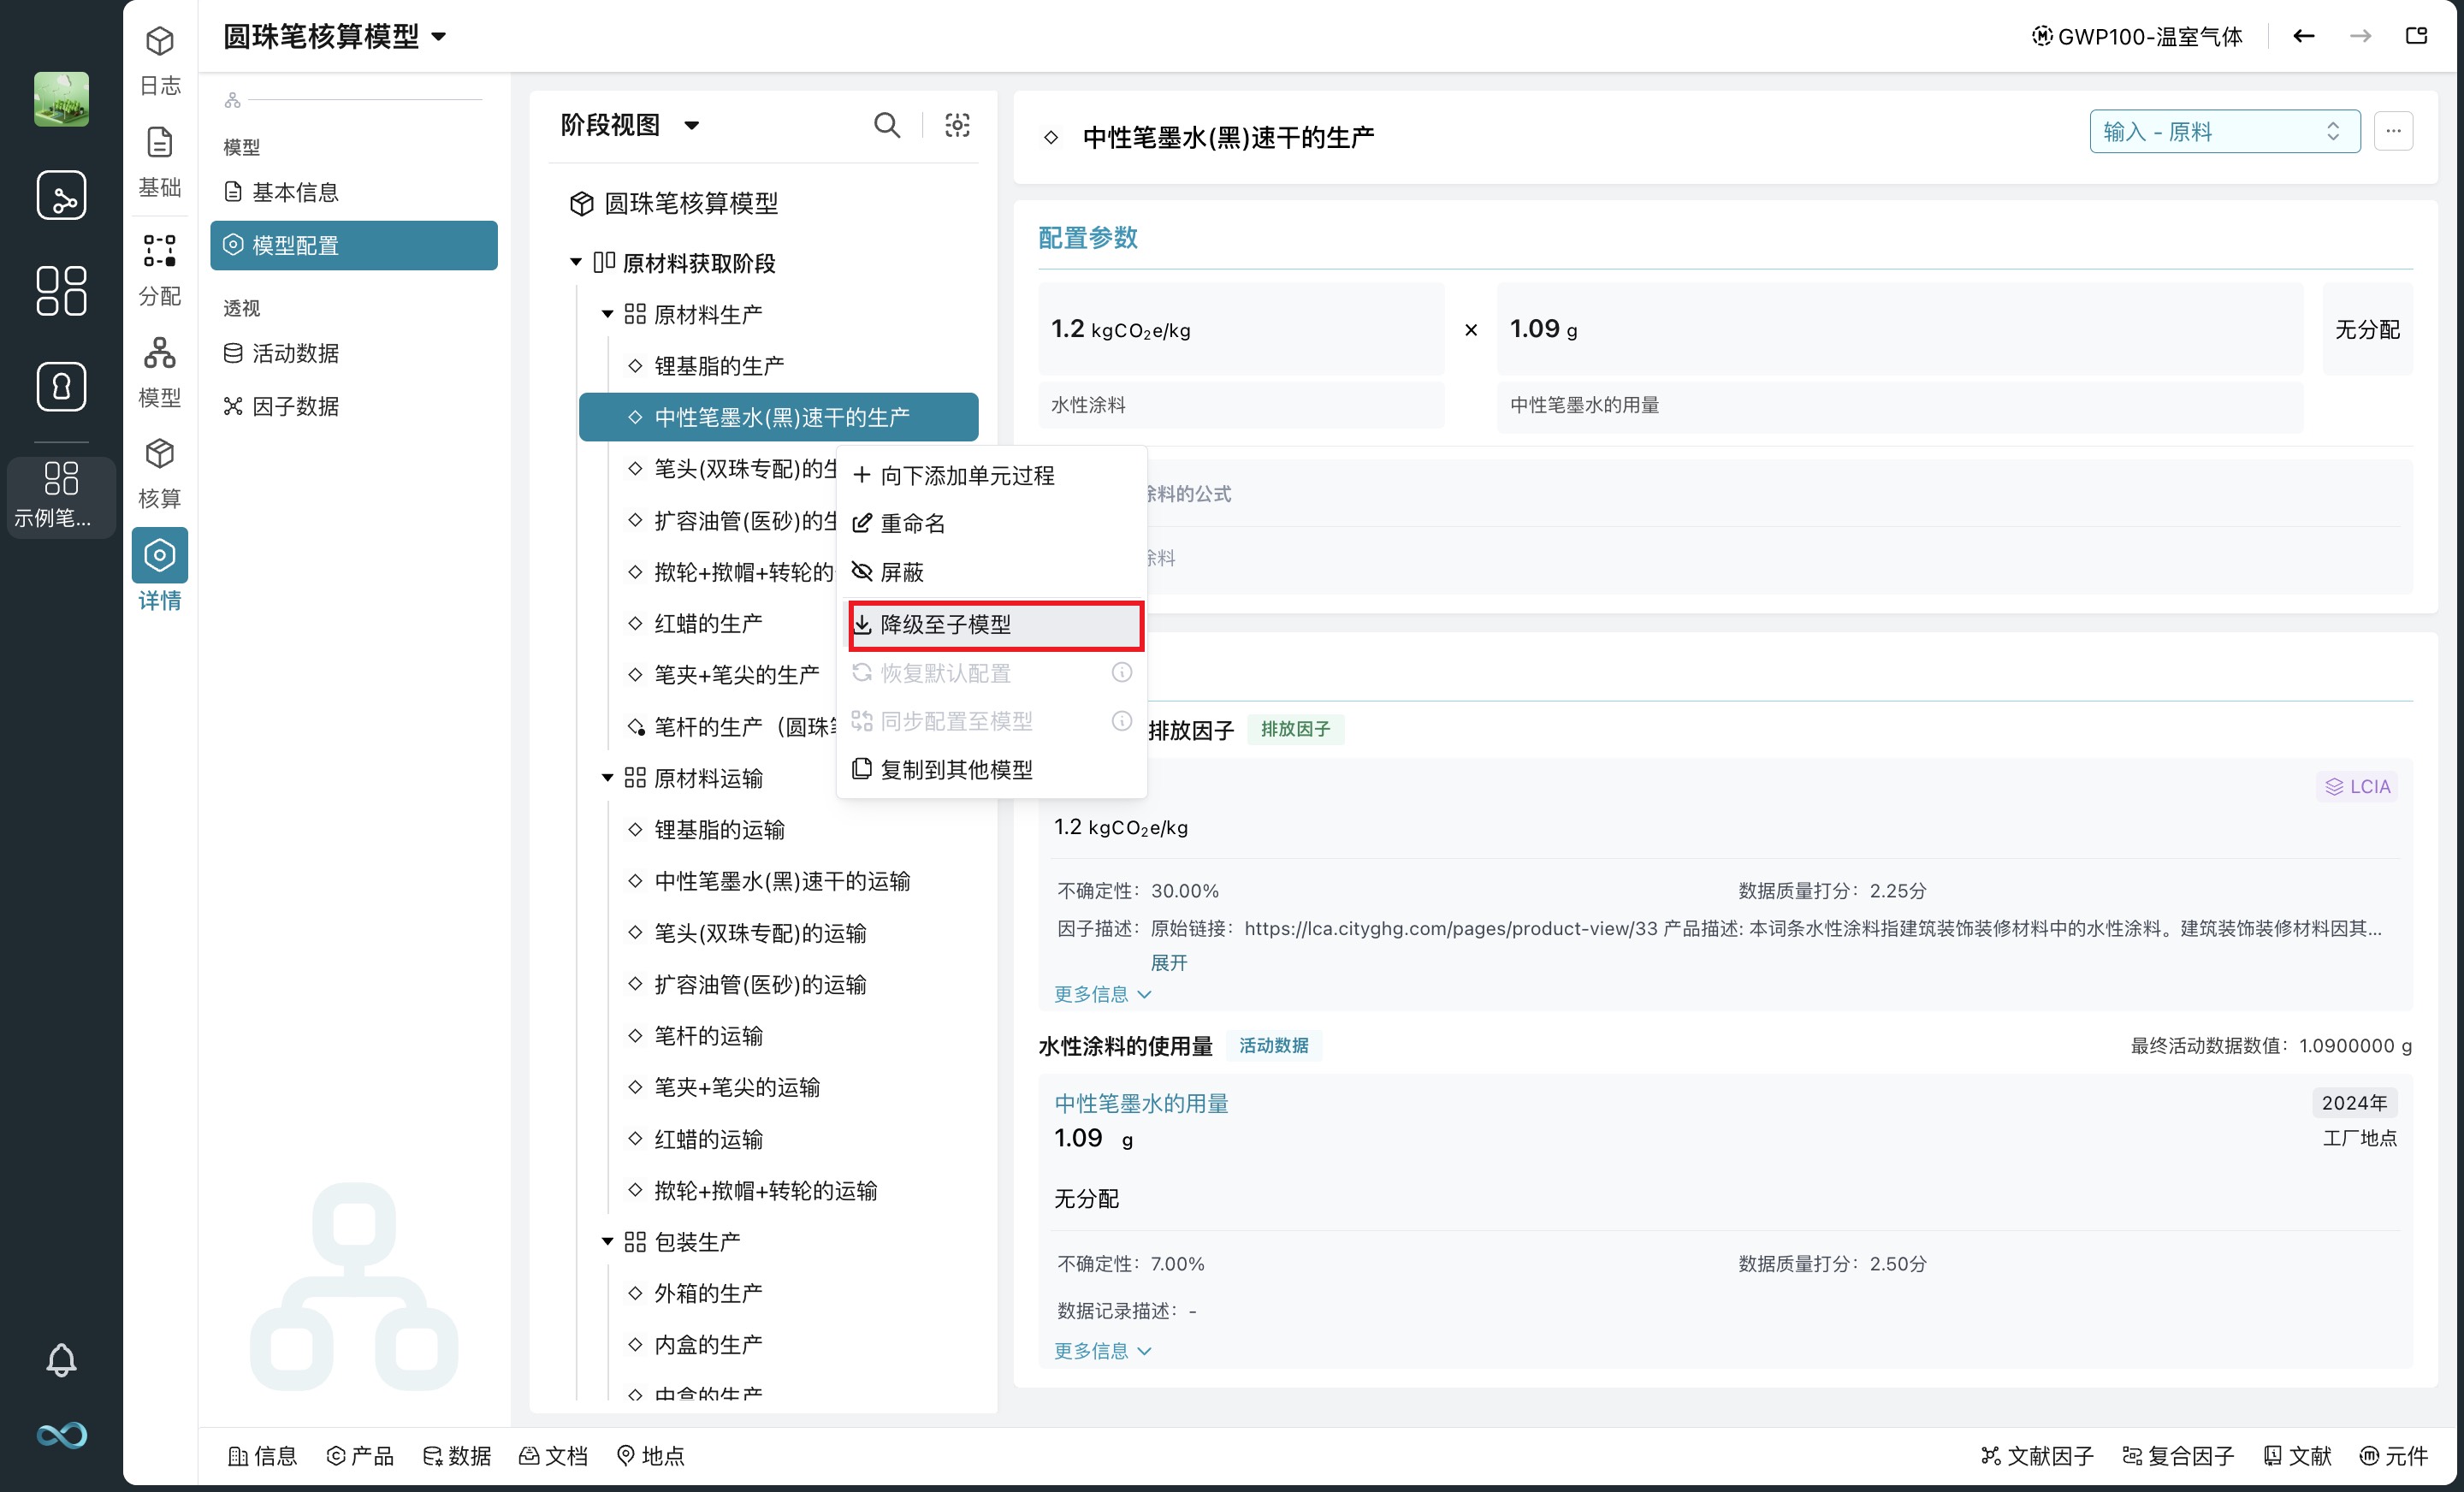Screen dimensions: 2464x1492
Task: Open the 输入 - 原料 dropdown
Action: pyautogui.click(x=2223, y=131)
